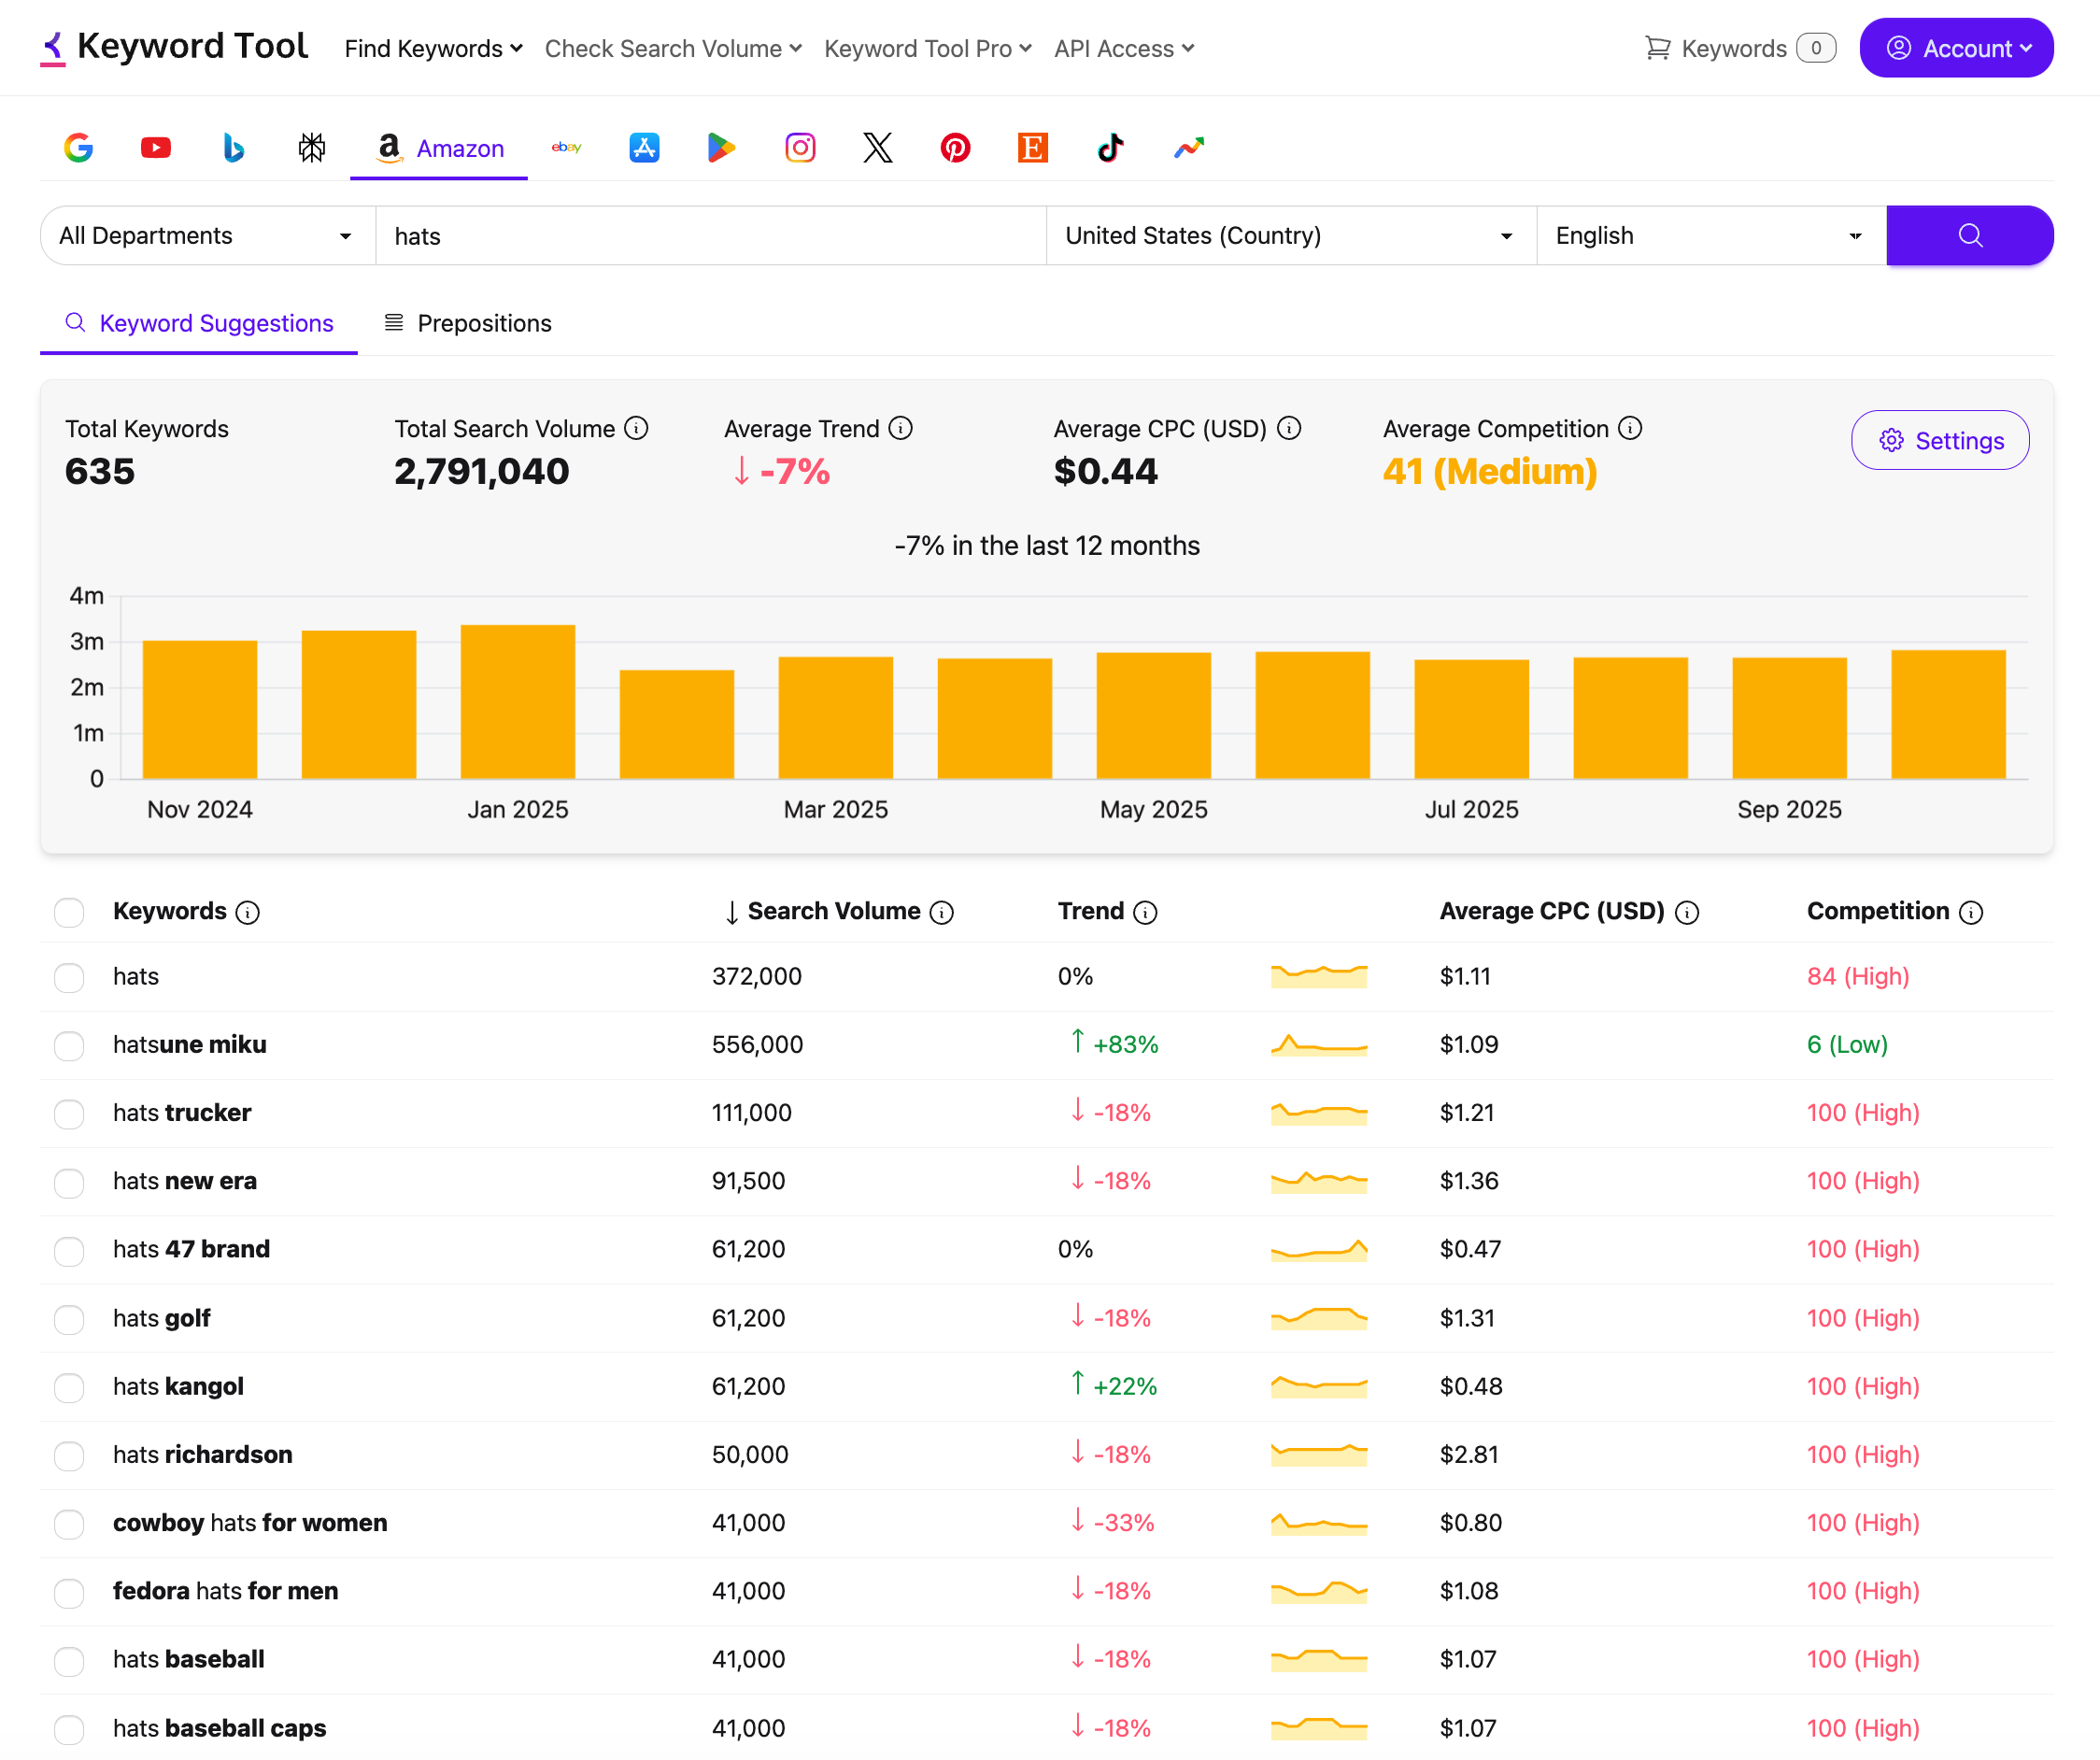Open the Google keyword source
This screenshot has height=1760, width=2100.
pyautogui.click(x=78, y=148)
